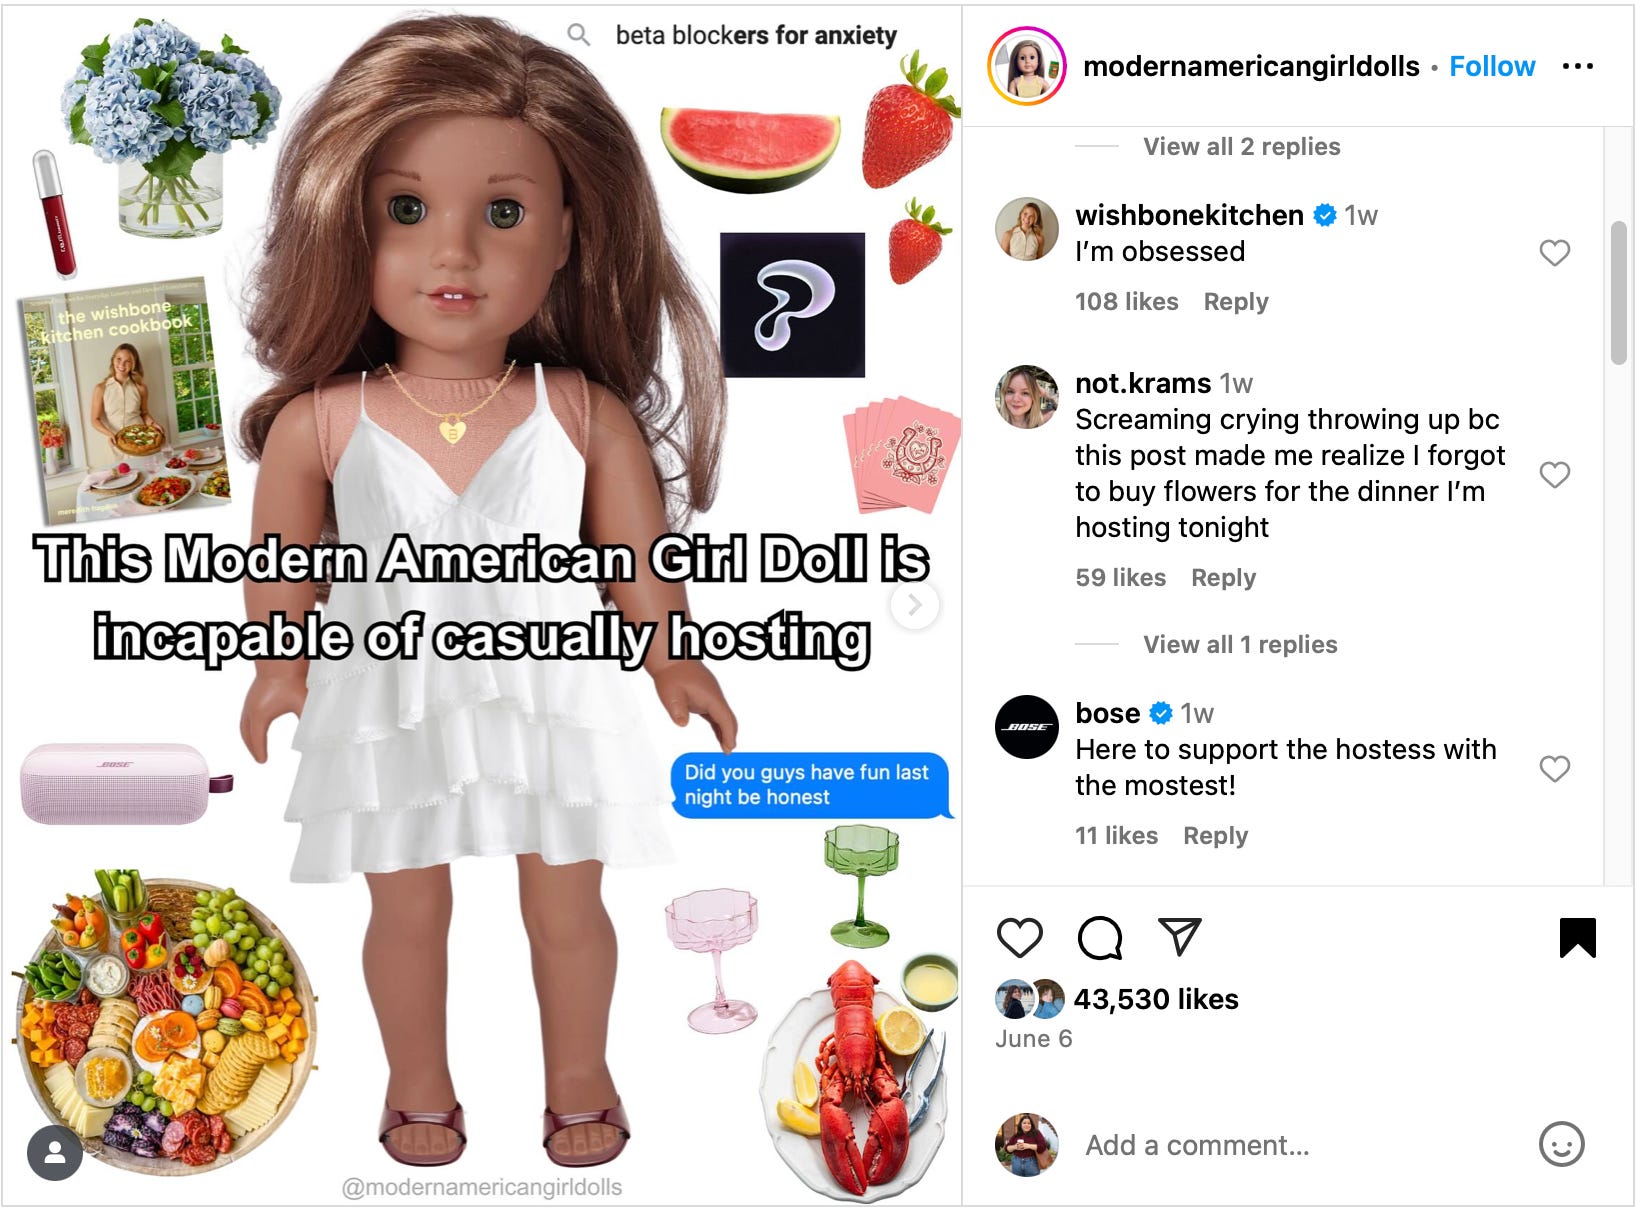This screenshot has height=1208, width=1636.
Task: Share the post via paper plane icon
Action: point(1179,936)
